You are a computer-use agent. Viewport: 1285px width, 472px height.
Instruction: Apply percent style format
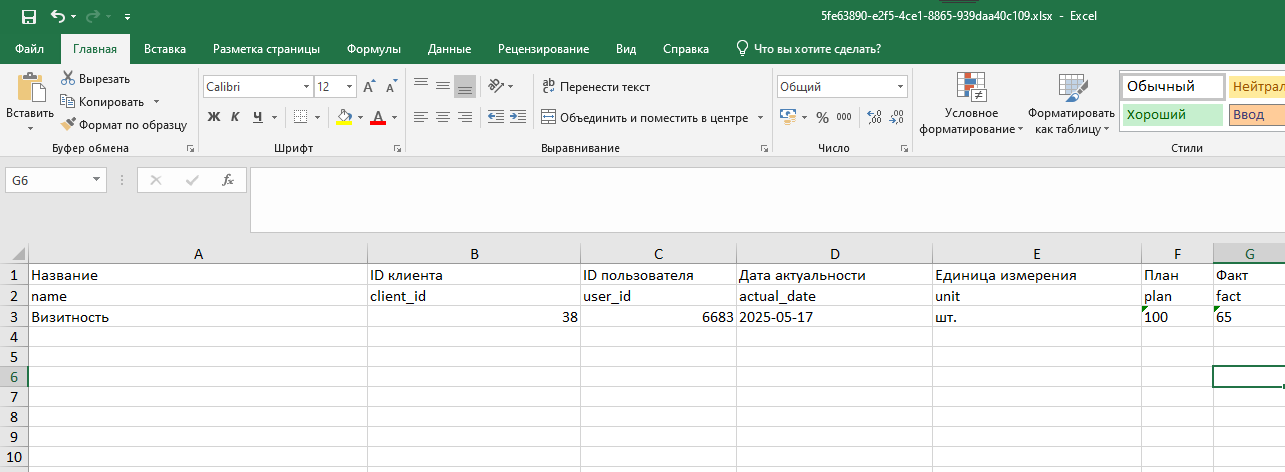click(822, 117)
